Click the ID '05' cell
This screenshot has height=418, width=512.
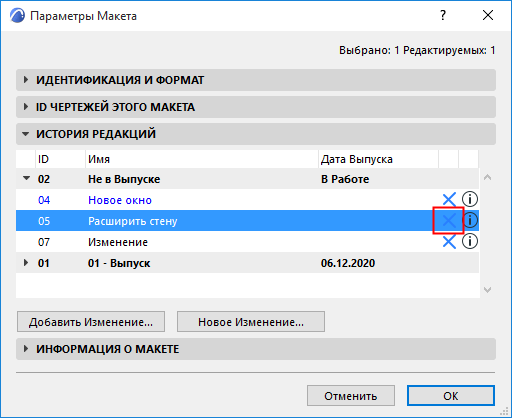[x=44, y=221]
